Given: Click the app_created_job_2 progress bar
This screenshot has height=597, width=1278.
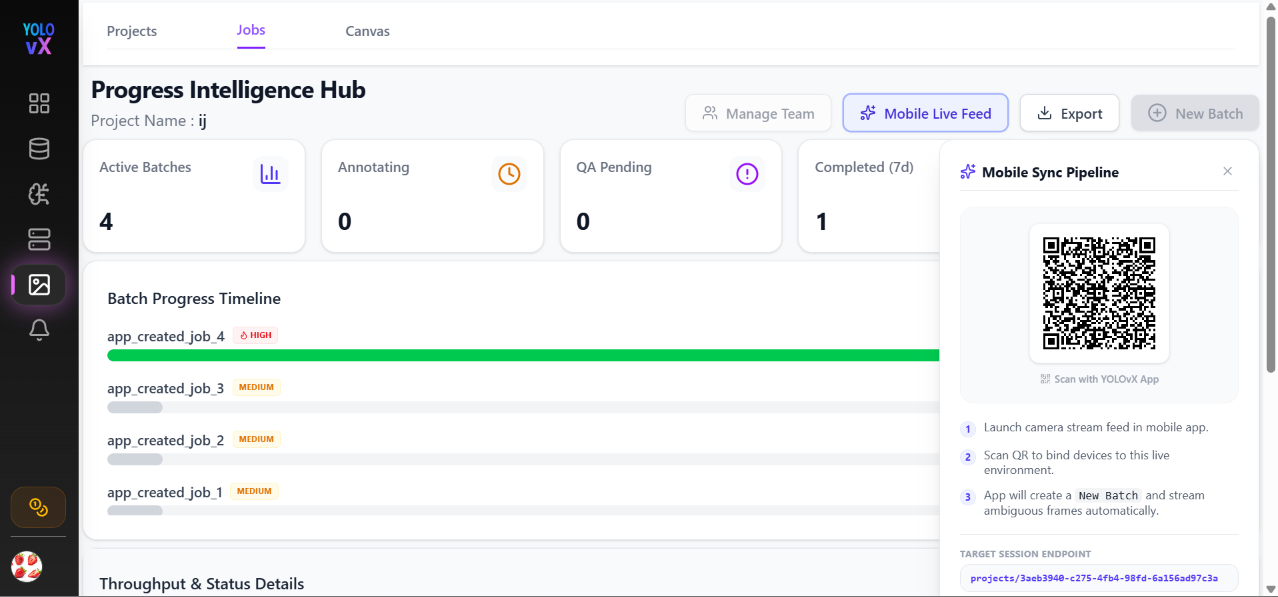Looking at the screenshot, I should [x=523, y=459].
